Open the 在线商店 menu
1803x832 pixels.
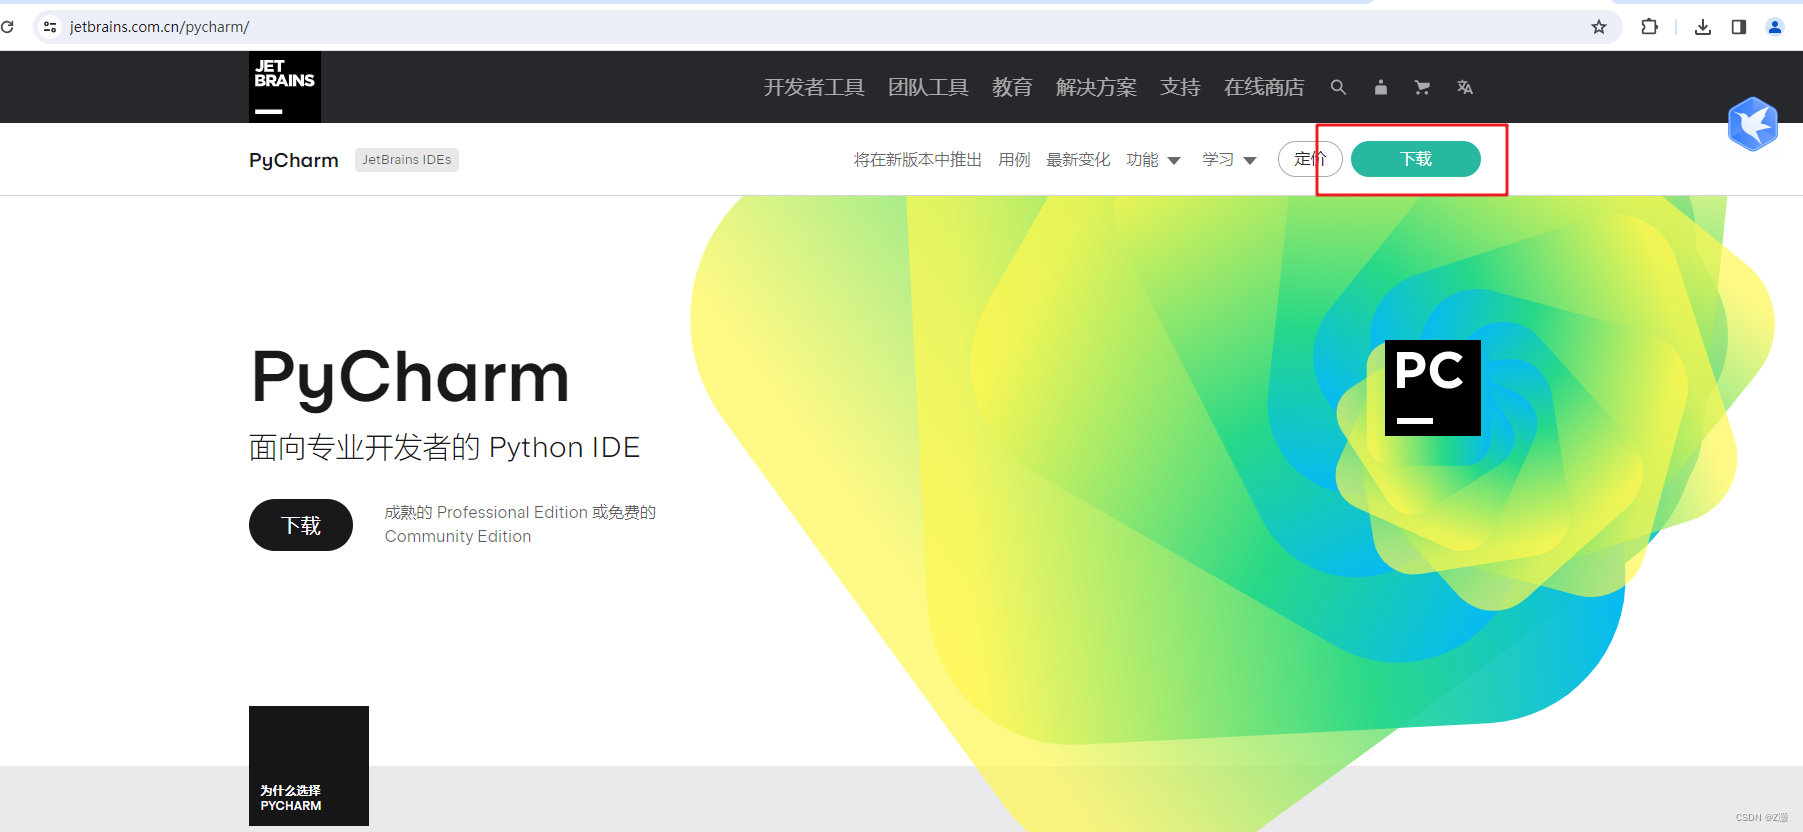pyautogui.click(x=1264, y=87)
